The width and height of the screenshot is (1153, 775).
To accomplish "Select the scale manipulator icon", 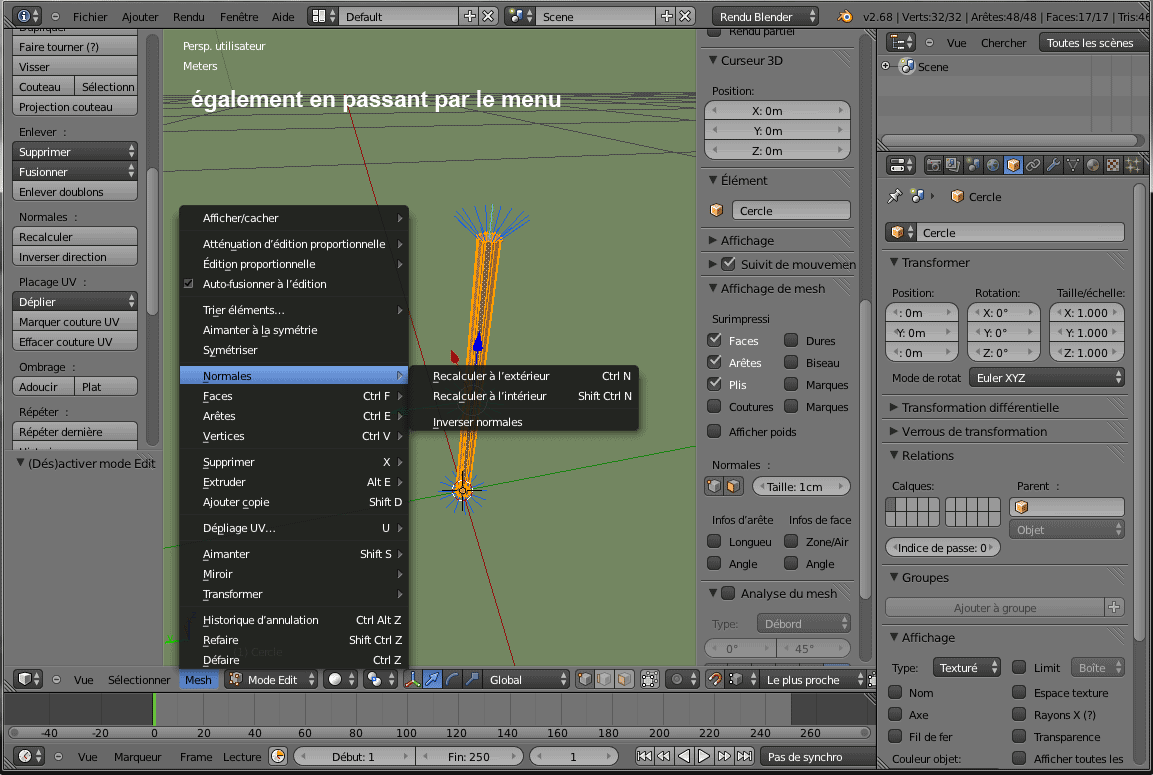I will (x=472, y=679).
